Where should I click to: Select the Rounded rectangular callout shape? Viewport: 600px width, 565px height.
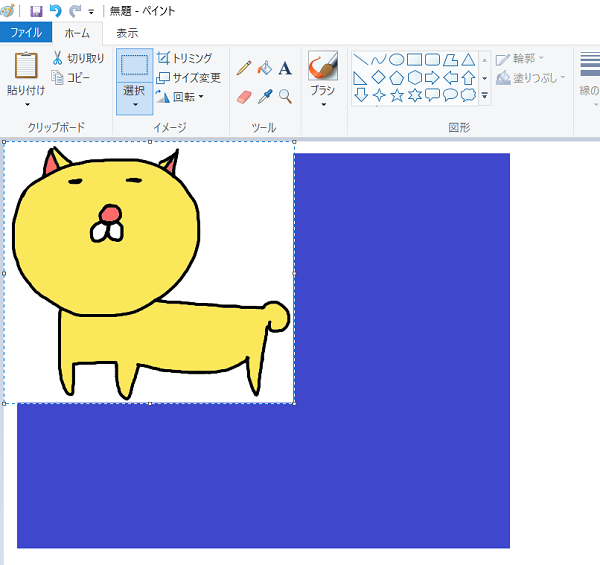(432, 95)
